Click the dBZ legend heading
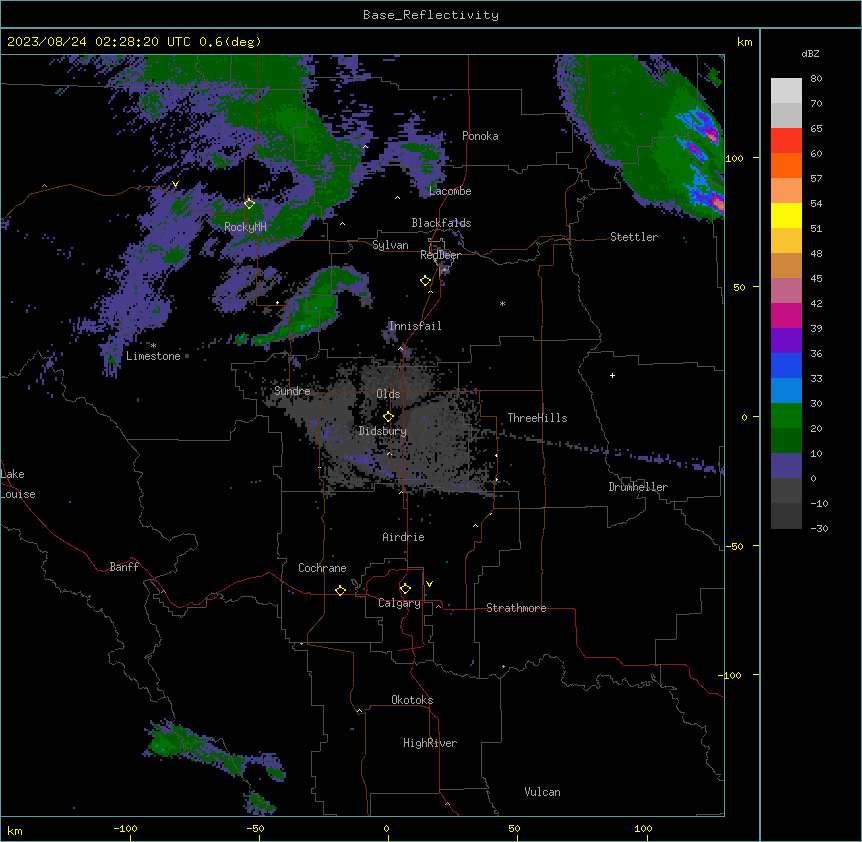 810,54
